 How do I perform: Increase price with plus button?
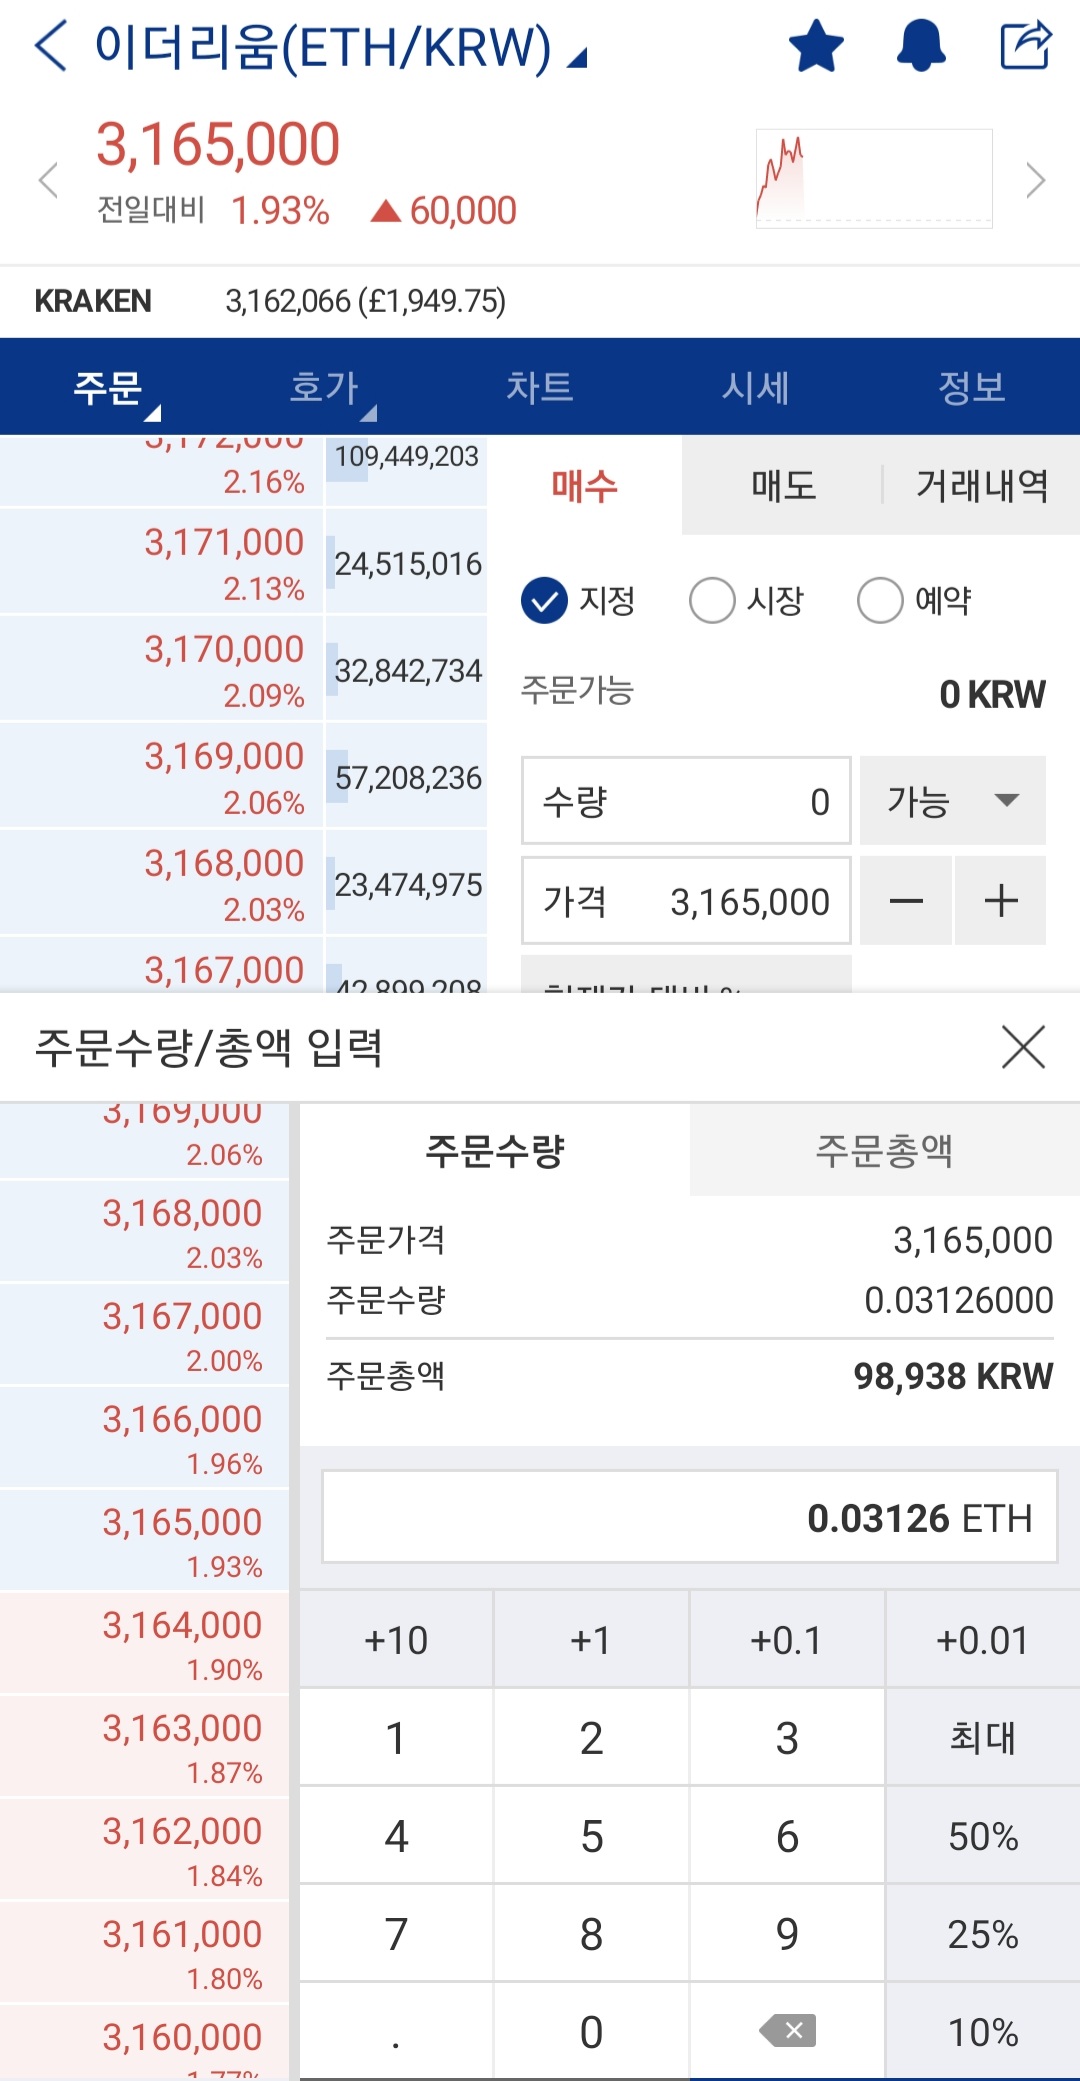click(x=1001, y=900)
